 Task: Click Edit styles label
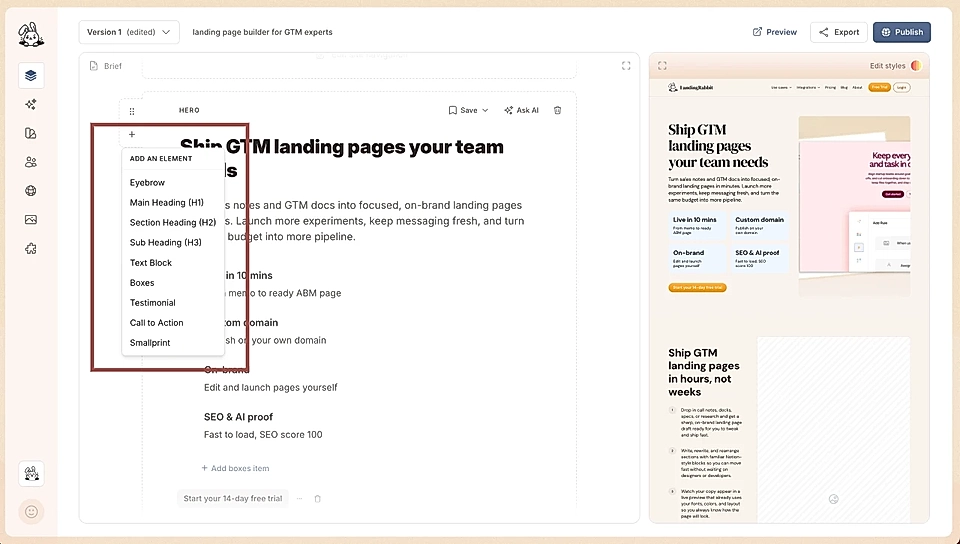[x=887, y=65]
